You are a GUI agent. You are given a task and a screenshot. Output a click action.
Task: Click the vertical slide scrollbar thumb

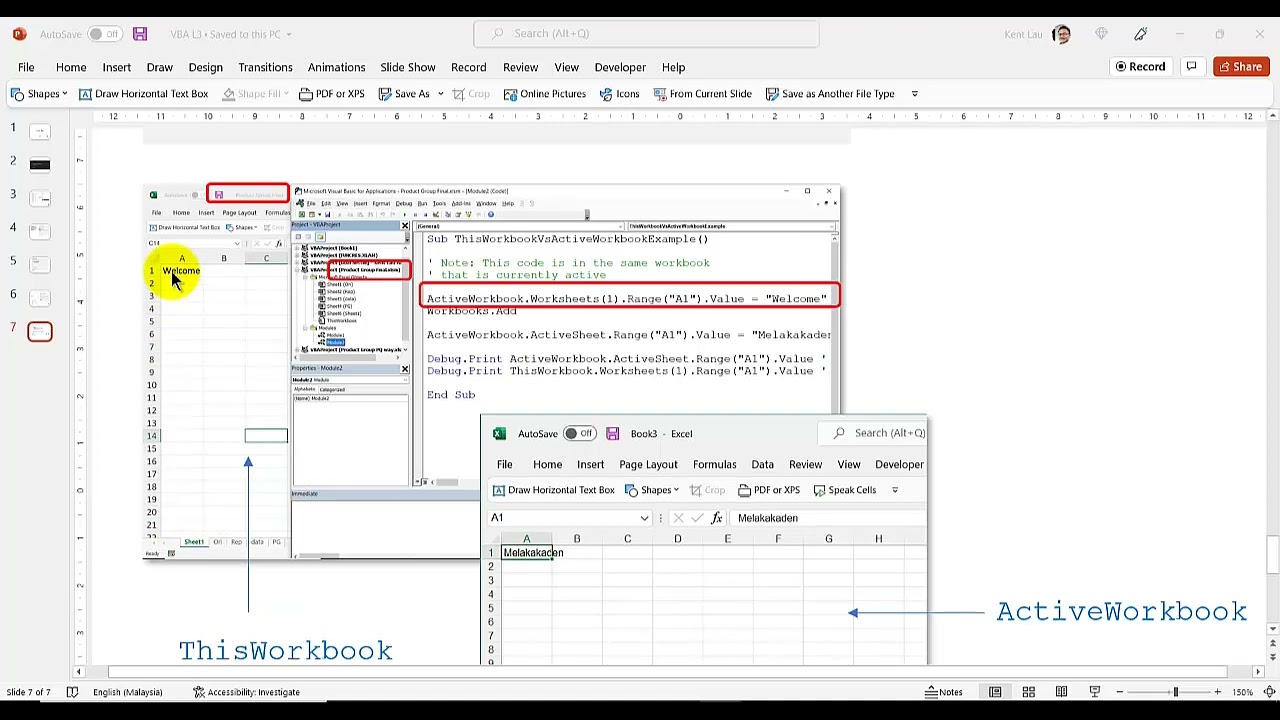1272,552
